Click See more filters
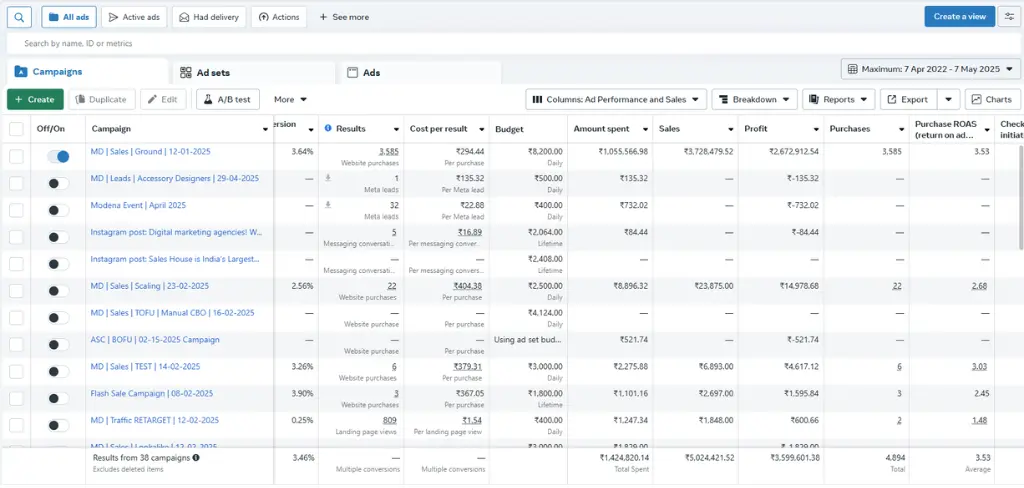The height and width of the screenshot is (488, 1024). click(x=344, y=17)
